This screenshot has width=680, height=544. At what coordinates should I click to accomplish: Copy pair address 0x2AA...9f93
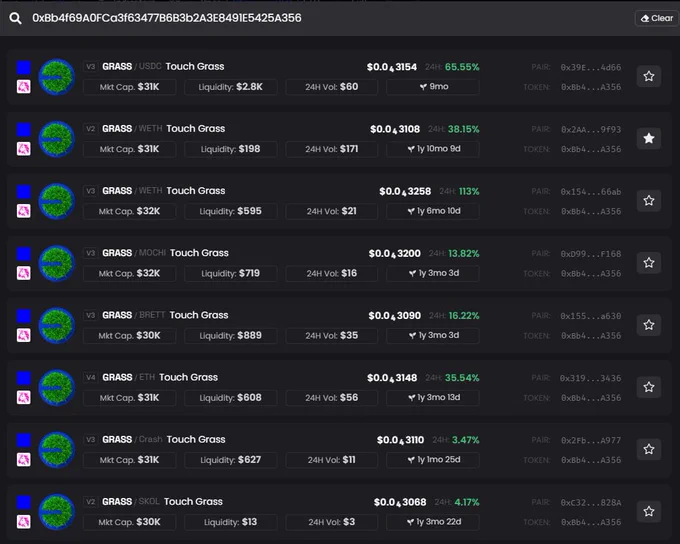click(x=591, y=129)
